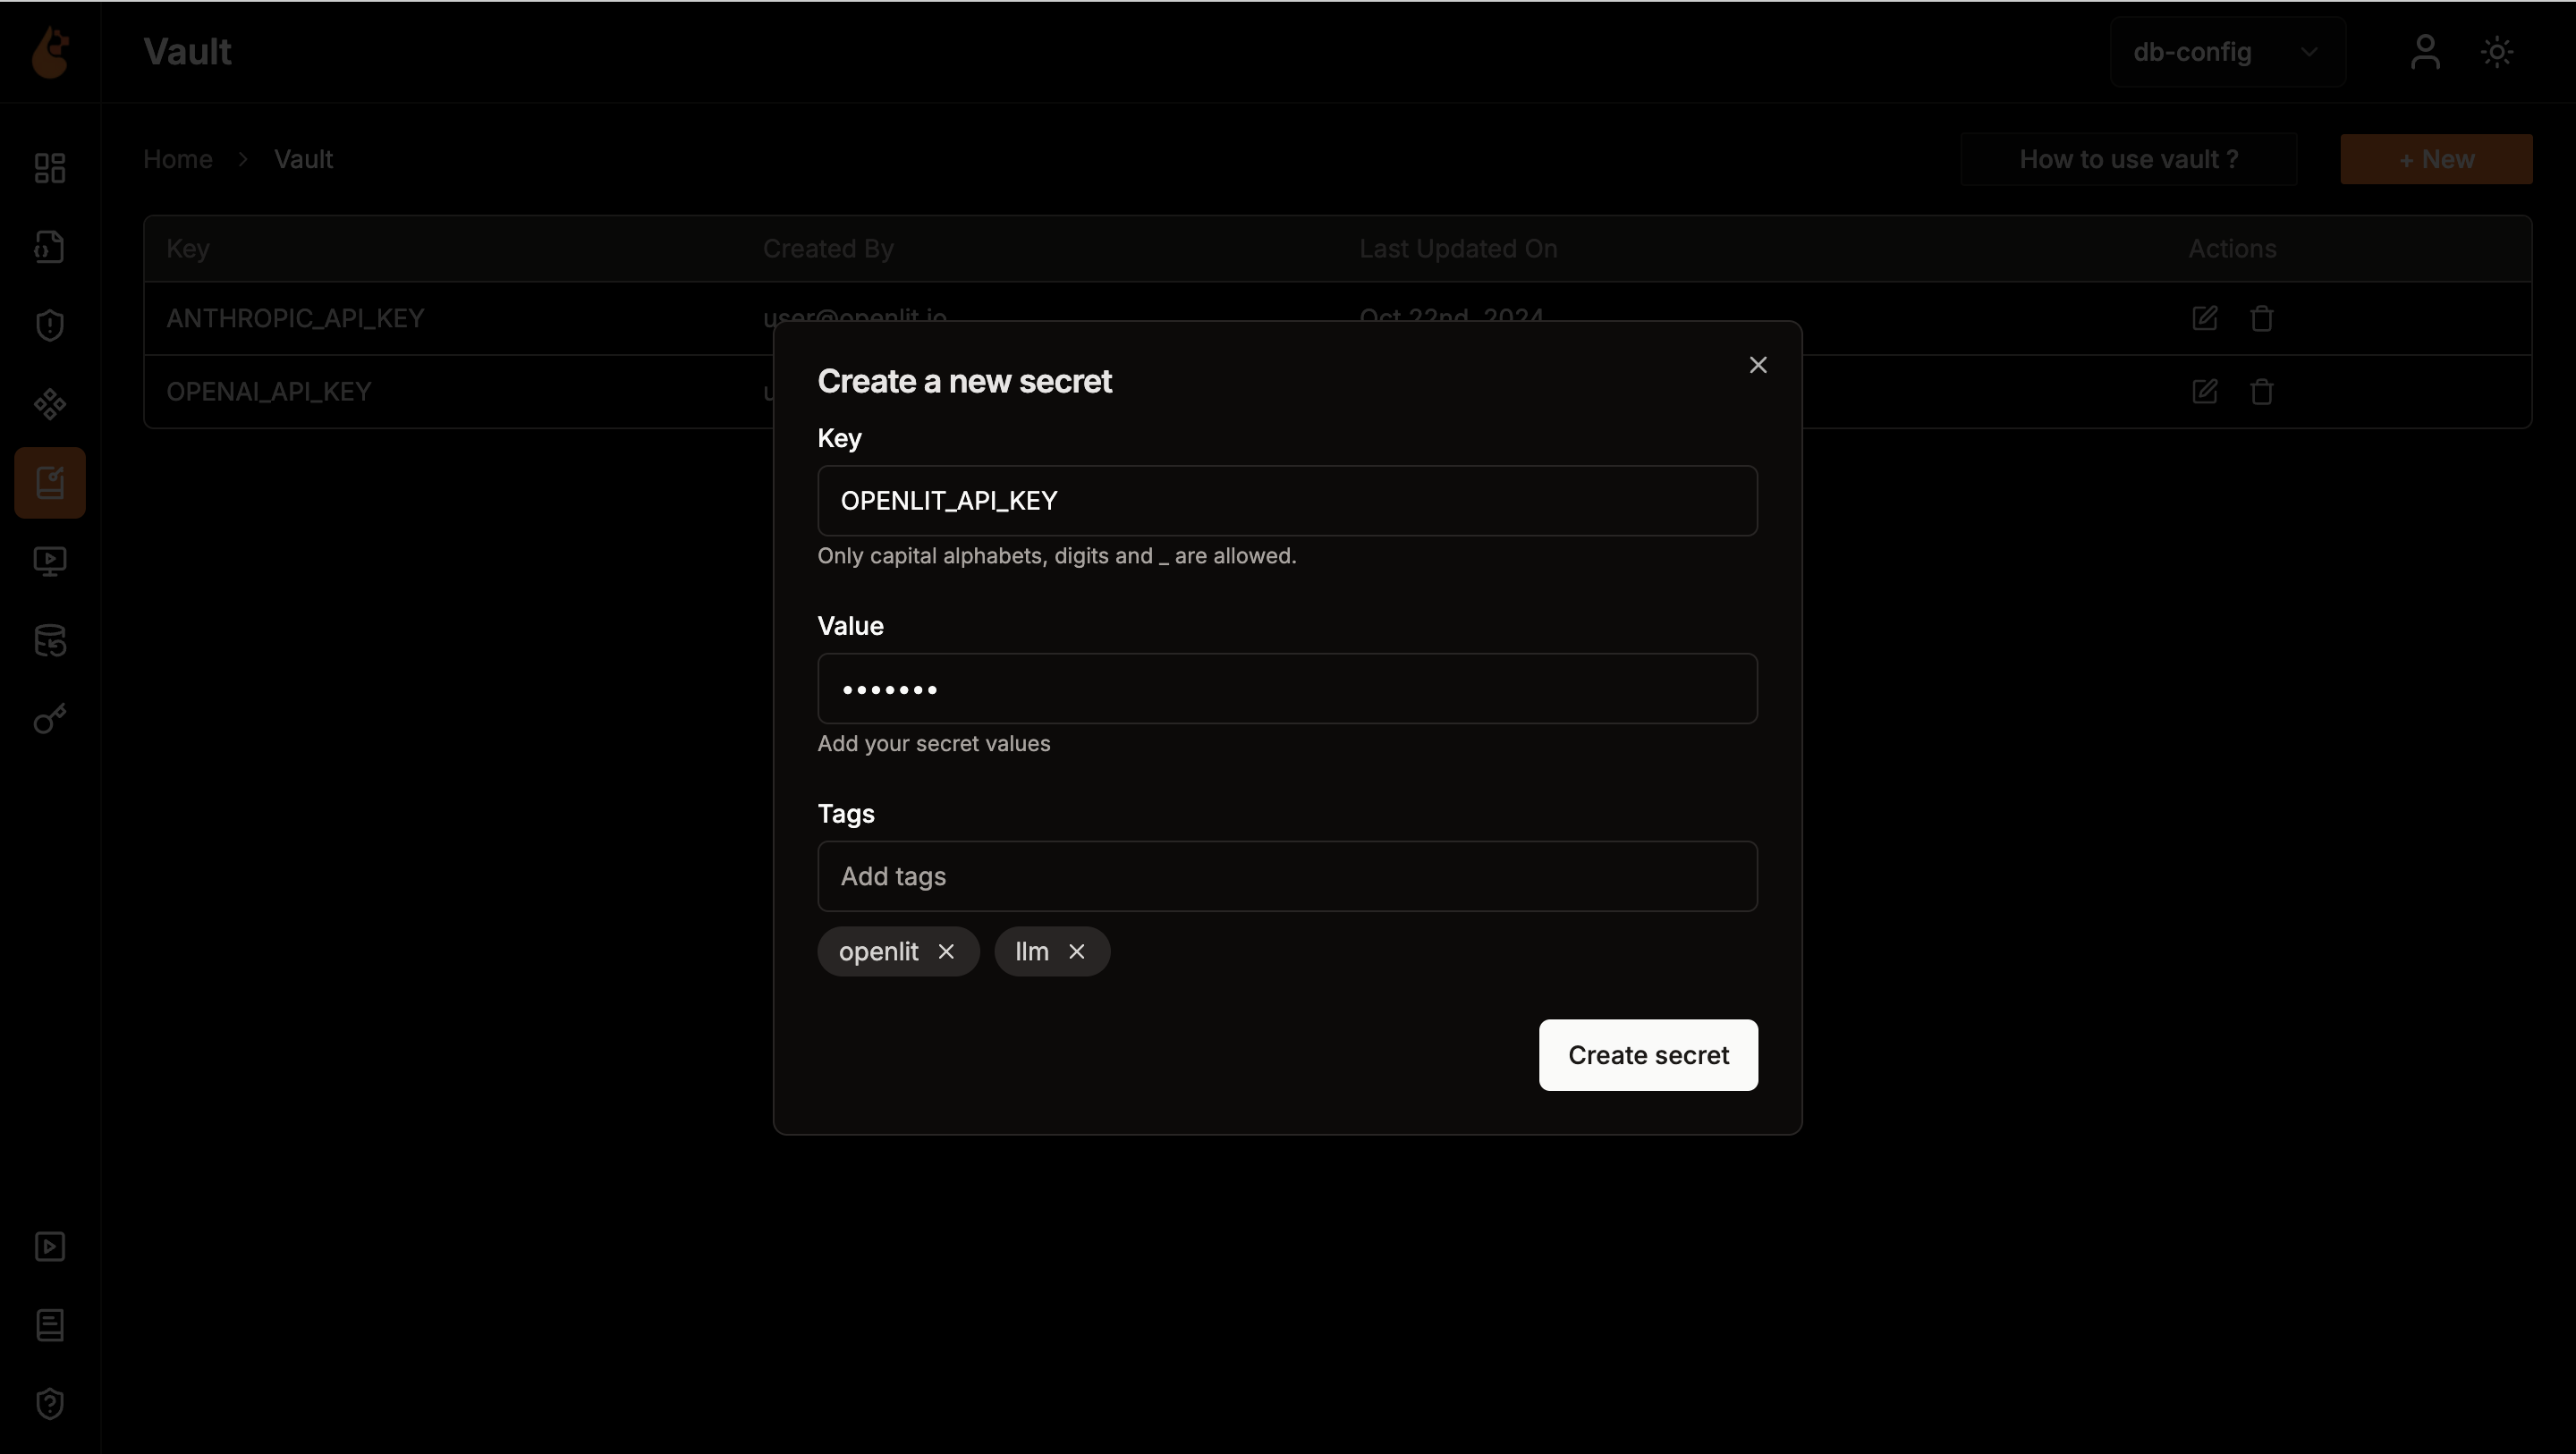
Task: Open the user profile menu
Action: (x=2424, y=52)
